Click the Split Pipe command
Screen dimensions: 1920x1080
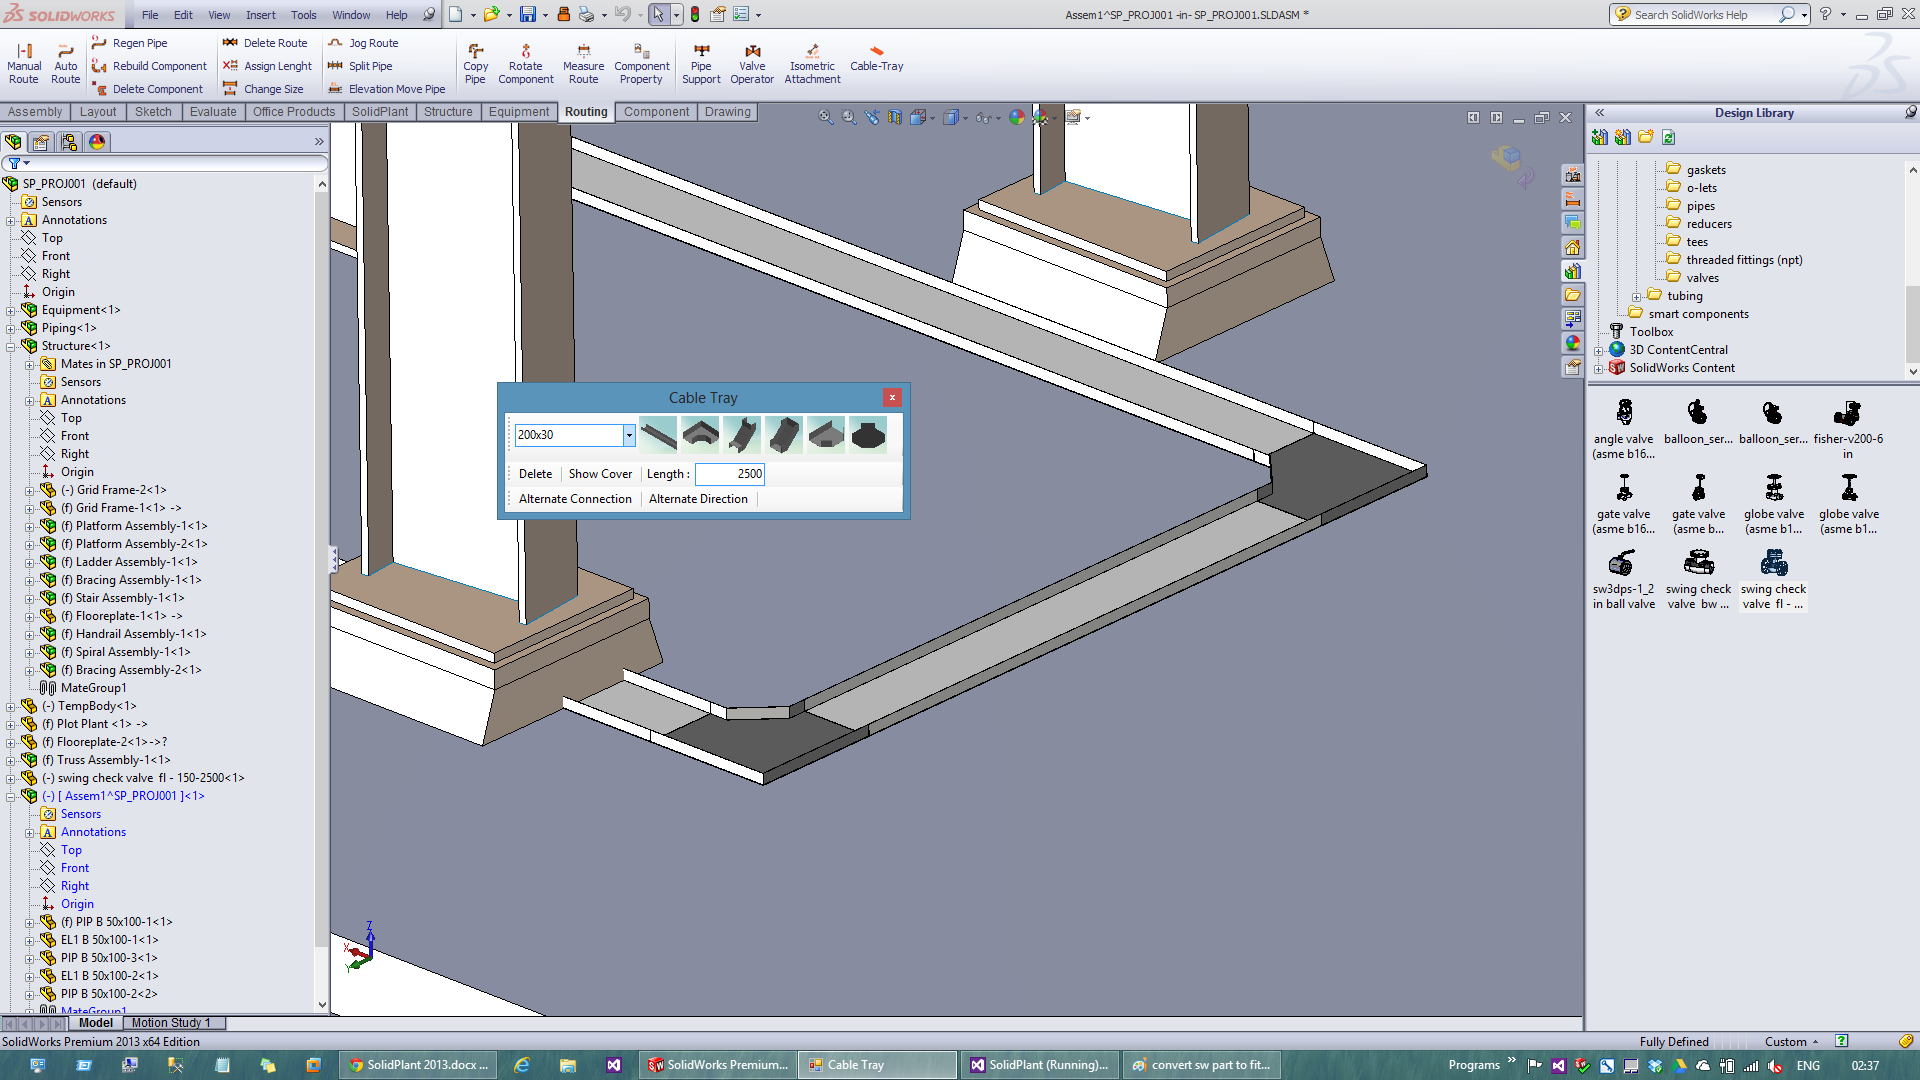click(x=360, y=66)
